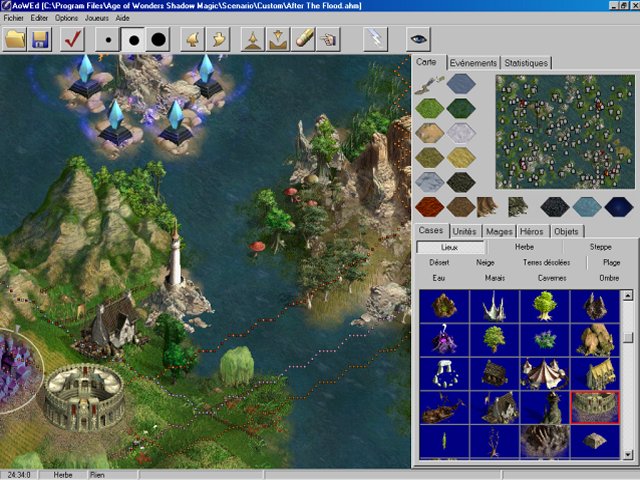
Task: Select the white spiky bones thumbnail
Action: point(494,306)
